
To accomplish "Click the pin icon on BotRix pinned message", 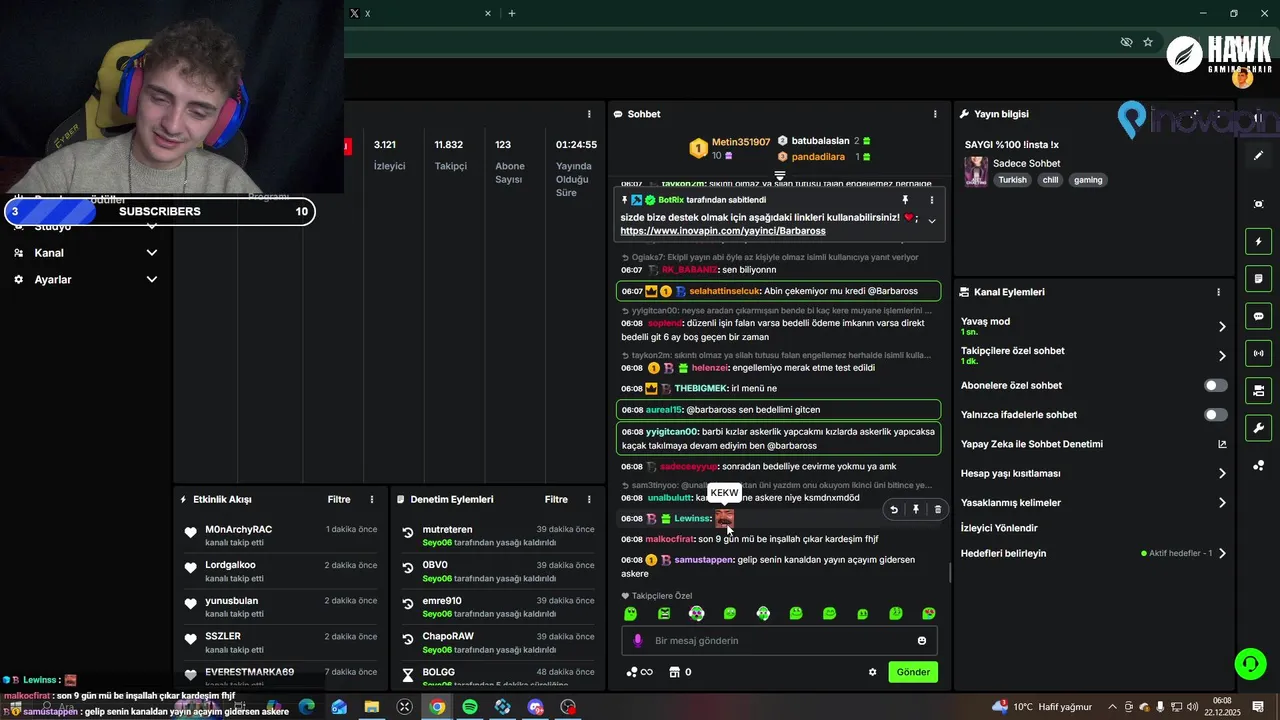I will coord(906,200).
